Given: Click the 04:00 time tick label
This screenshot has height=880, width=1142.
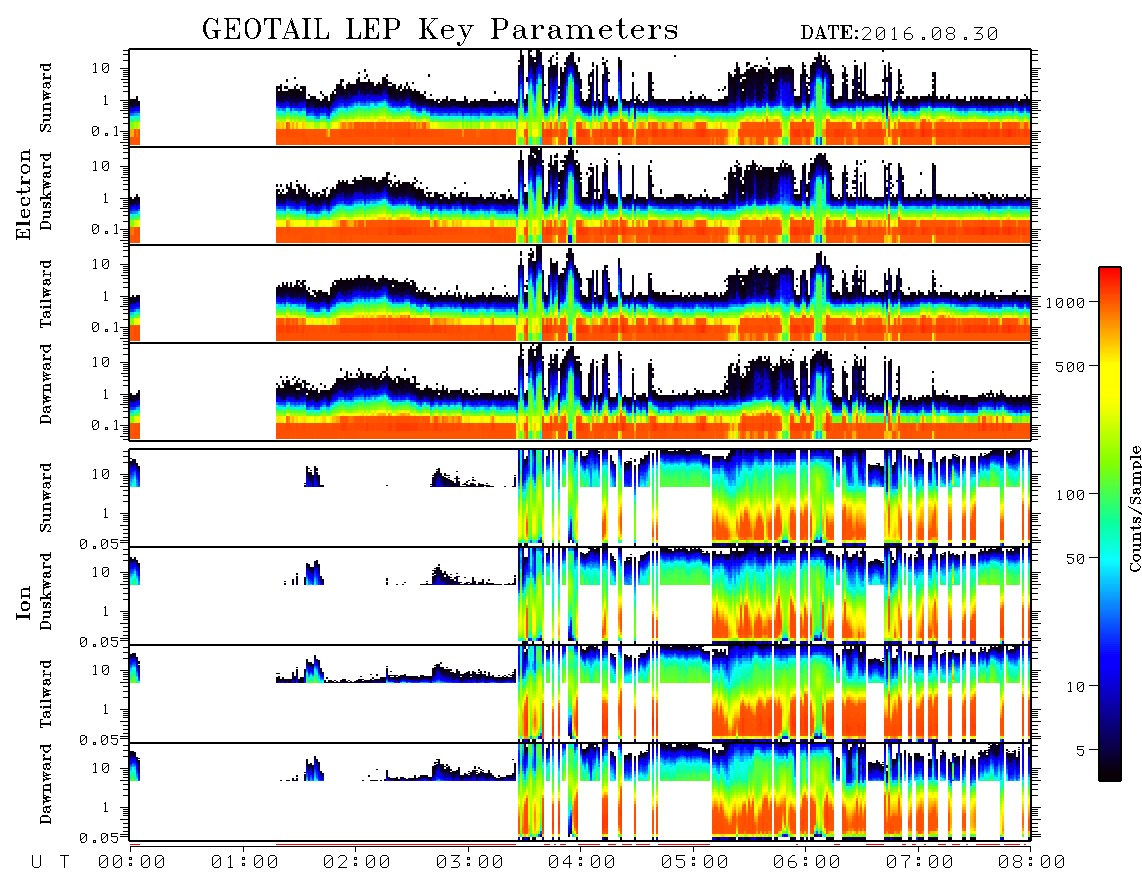Looking at the screenshot, I should [x=581, y=863].
